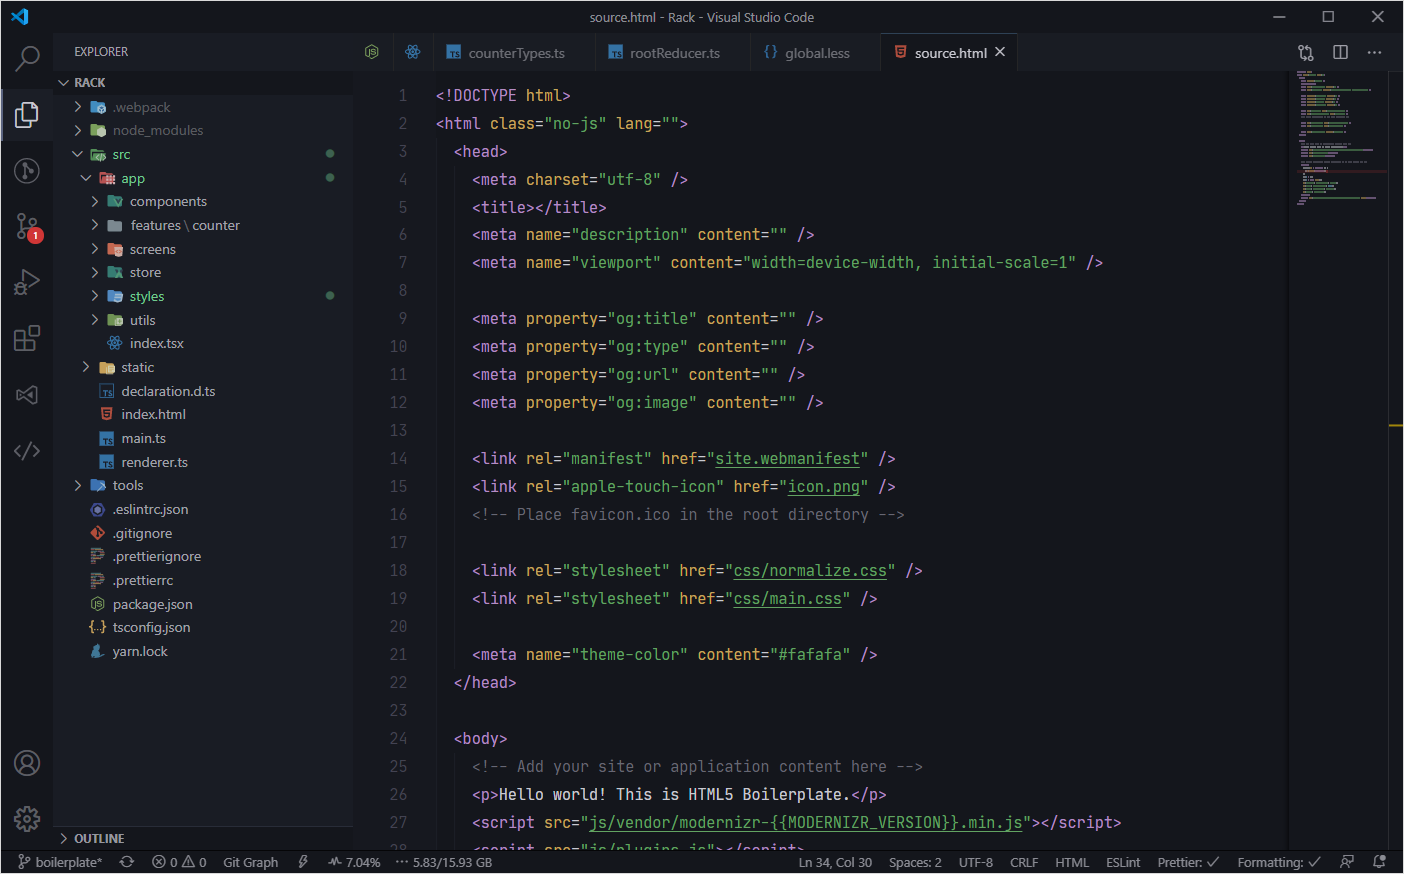Click the Formatting status toggle
This screenshot has width=1404, height=874.
pos(1279,862)
